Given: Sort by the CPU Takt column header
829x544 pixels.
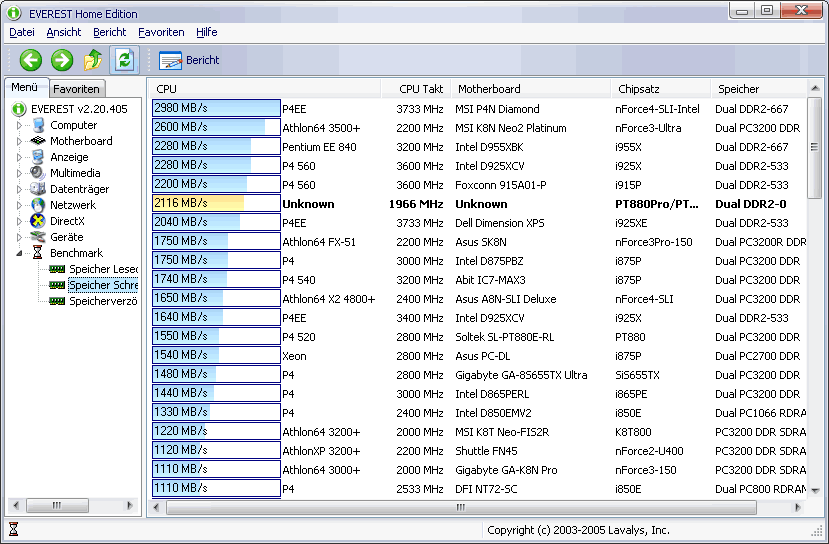Looking at the screenshot, I should 416,89.
